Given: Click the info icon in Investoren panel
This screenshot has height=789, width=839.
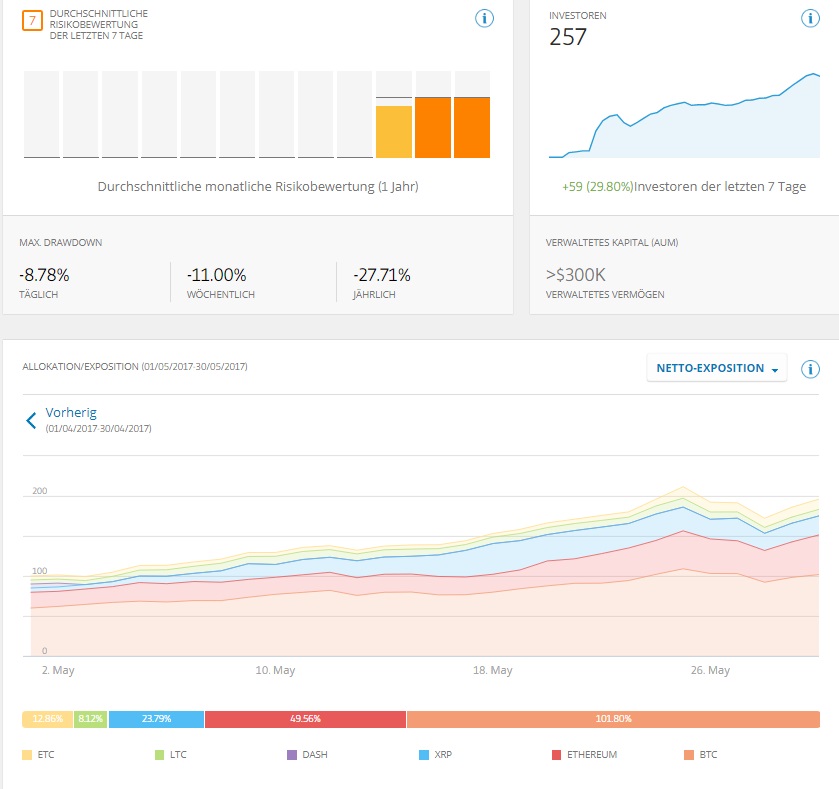Looking at the screenshot, I should click(810, 18).
